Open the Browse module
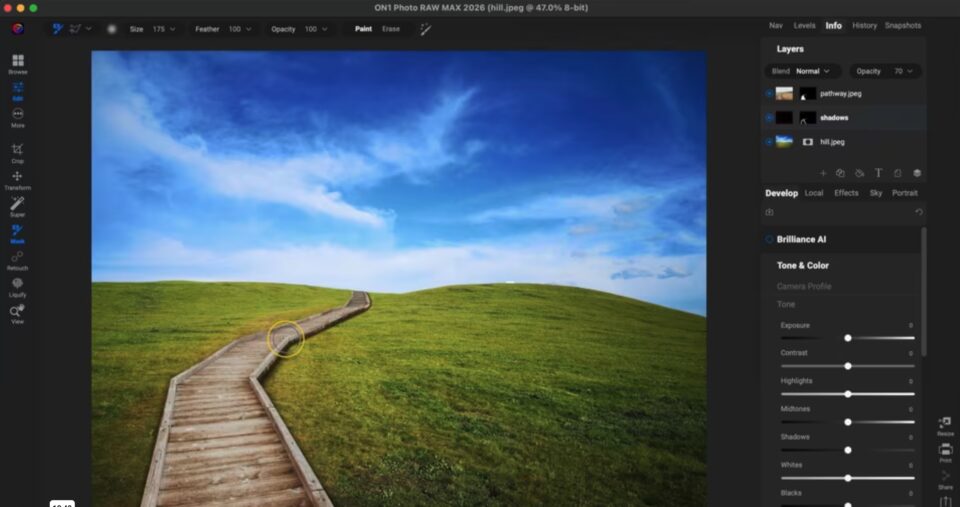The width and height of the screenshot is (960, 507). pyautogui.click(x=18, y=64)
